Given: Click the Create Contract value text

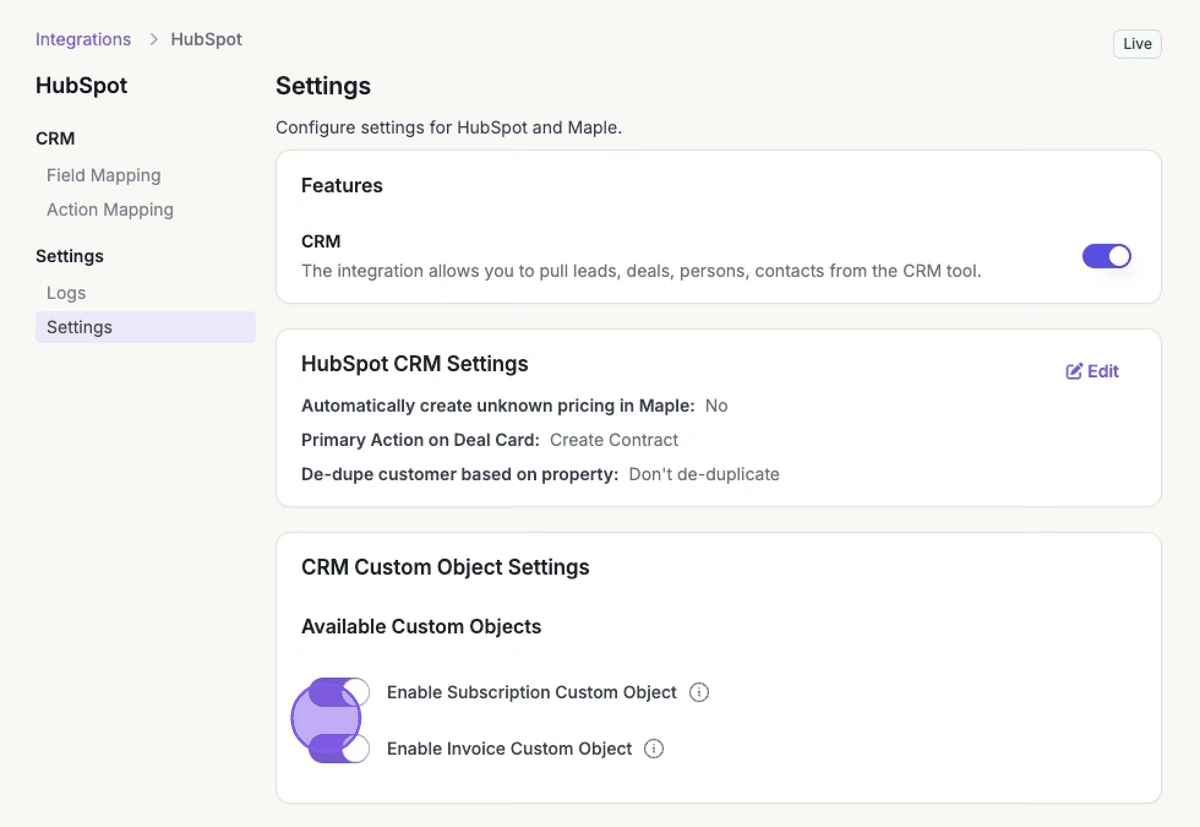Looking at the screenshot, I should [614, 440].
